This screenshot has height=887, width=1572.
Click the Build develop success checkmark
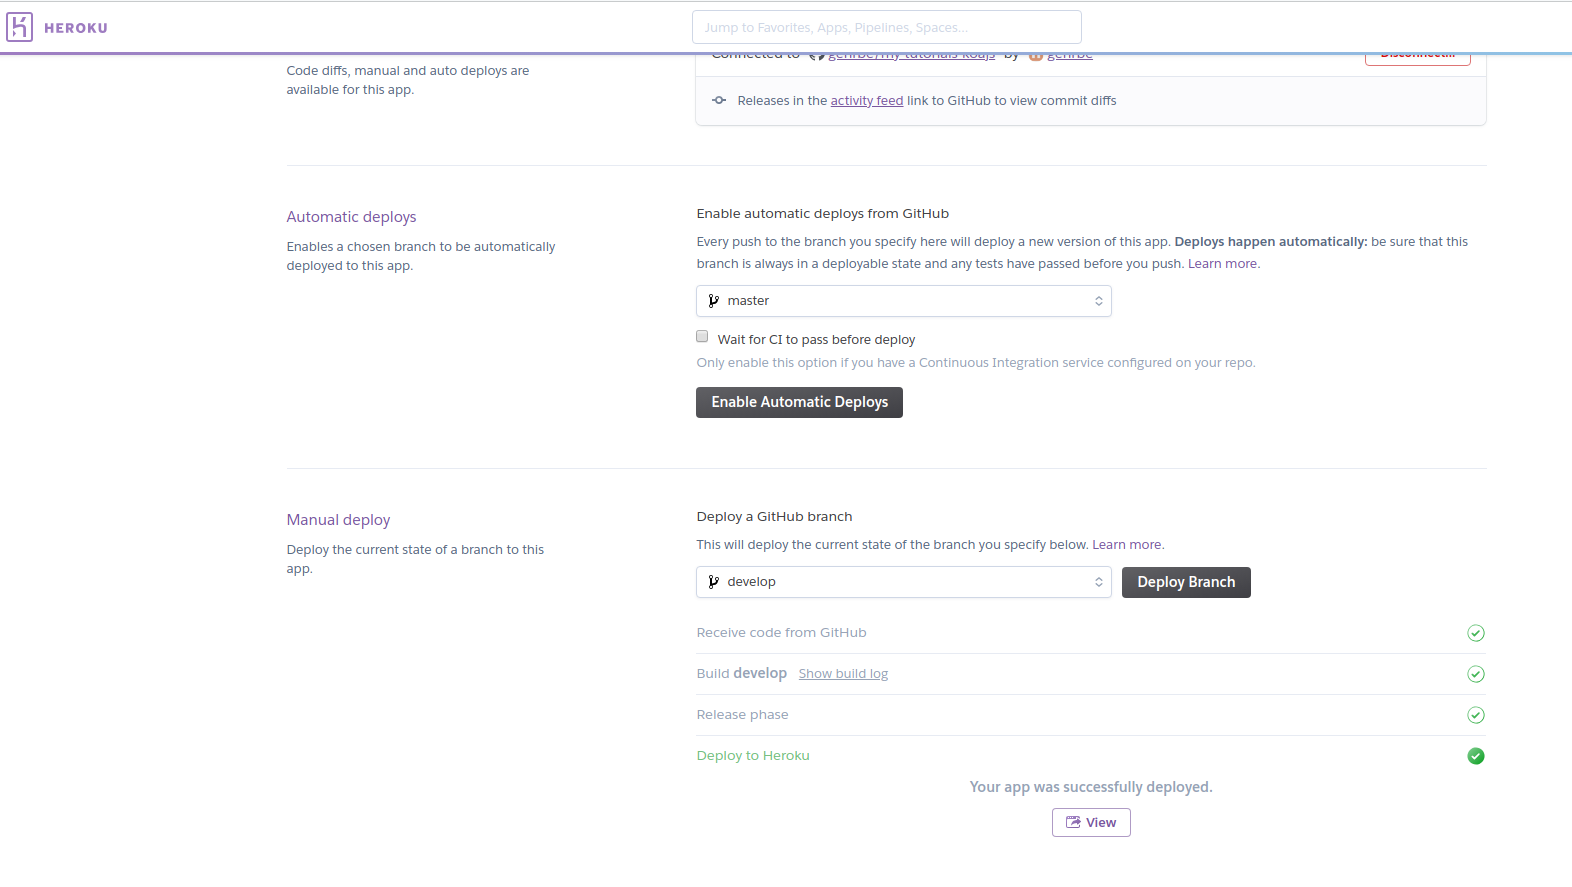point(1475,674)
